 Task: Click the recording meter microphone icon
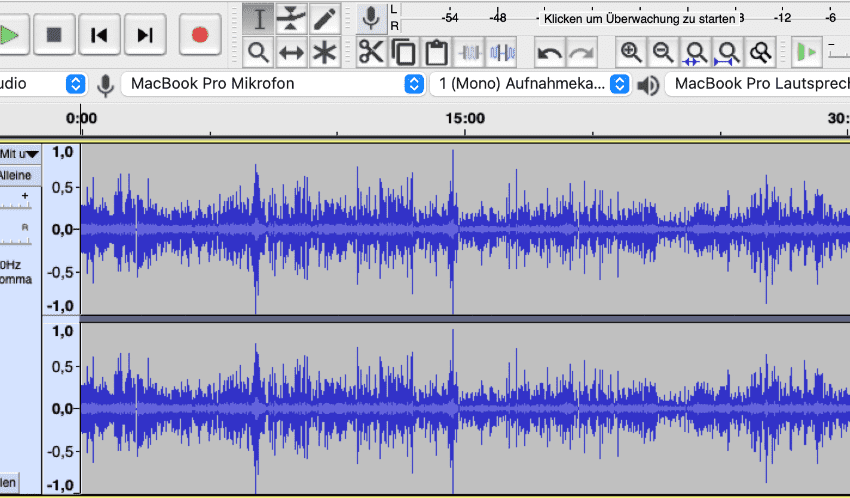pyautogui.click(x=371, y=18)
